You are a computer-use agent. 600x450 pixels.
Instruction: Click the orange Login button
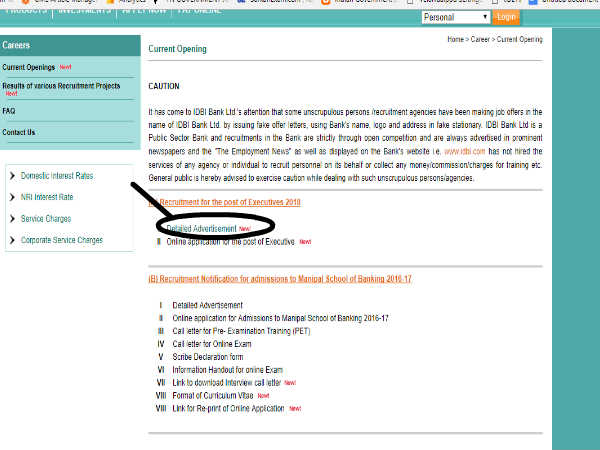pos(506,17)
